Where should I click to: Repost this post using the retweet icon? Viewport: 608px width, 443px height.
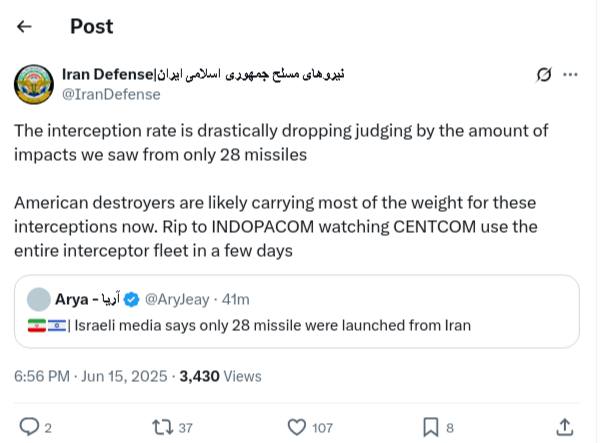point(160,427)
